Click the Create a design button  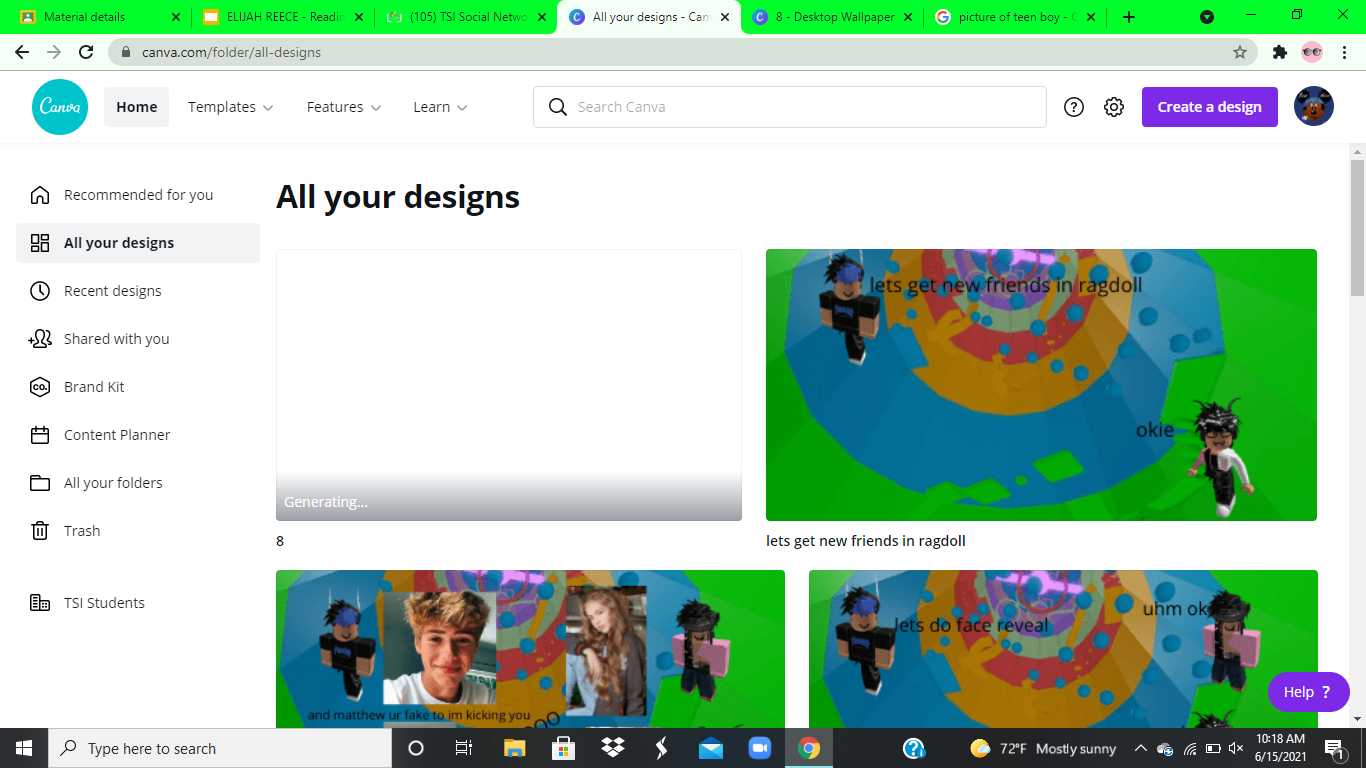(x=1209, y=107)
